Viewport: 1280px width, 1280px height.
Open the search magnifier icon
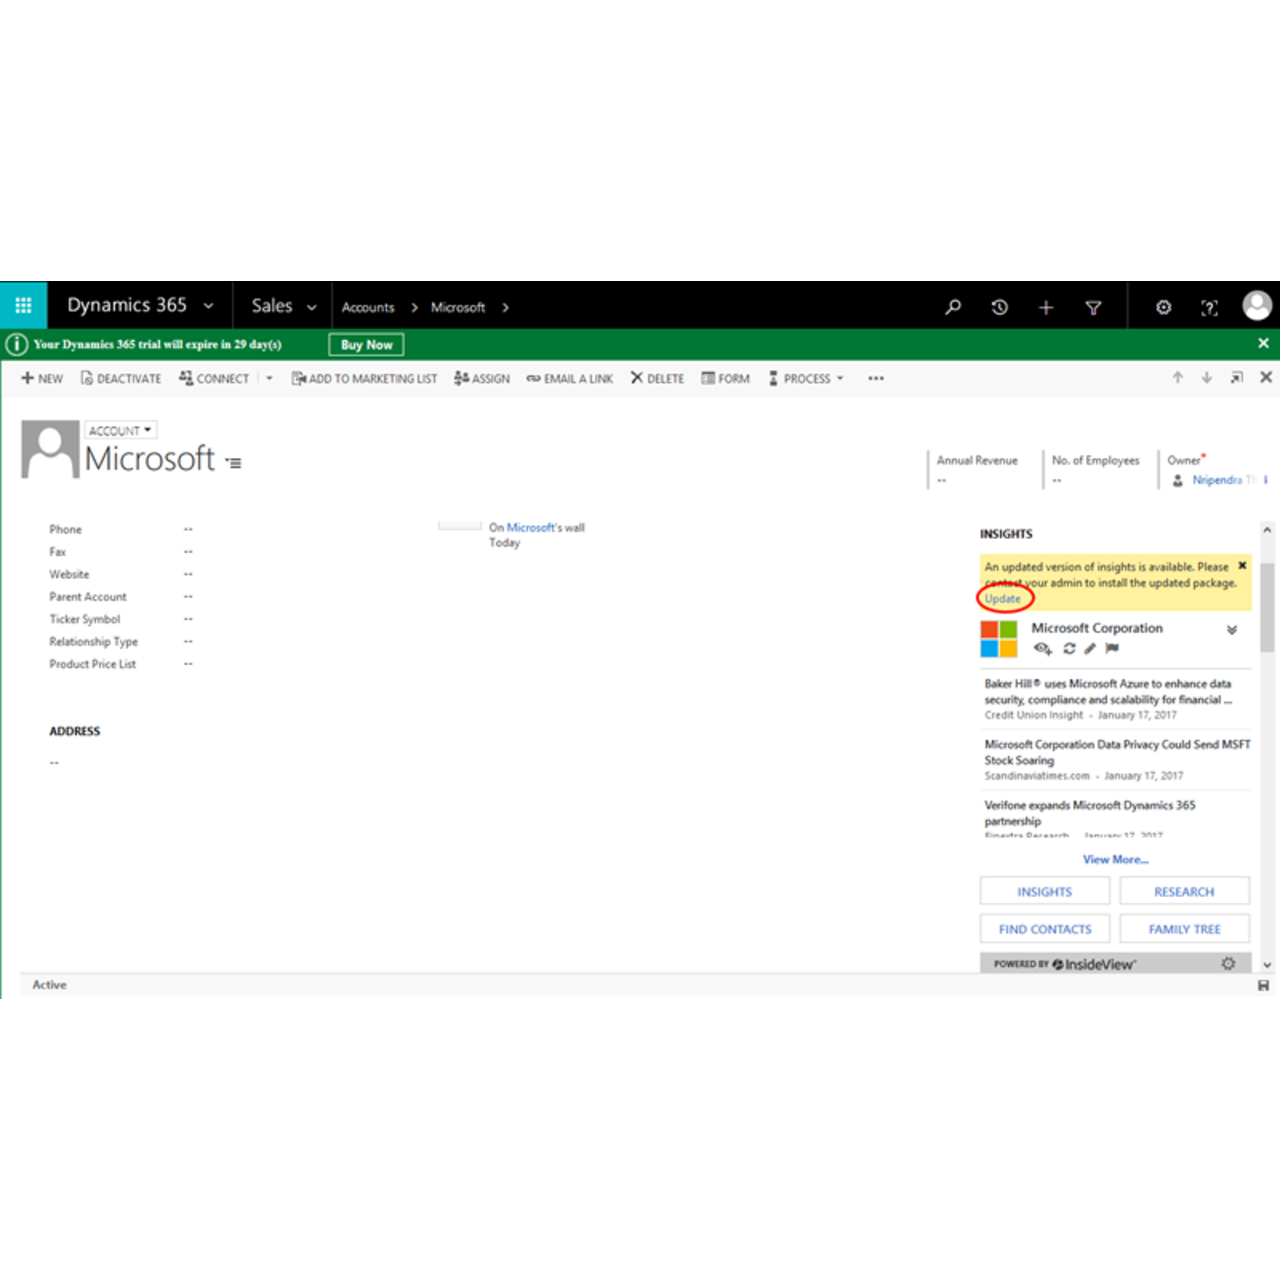(x=952, y=306)
